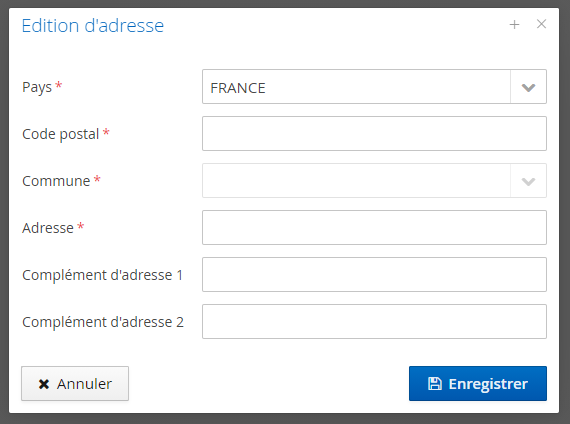This screenshot has width=570, height=424.
Task: Click the Pays field label
Action: pyautogui.click(x=37, y=87)
